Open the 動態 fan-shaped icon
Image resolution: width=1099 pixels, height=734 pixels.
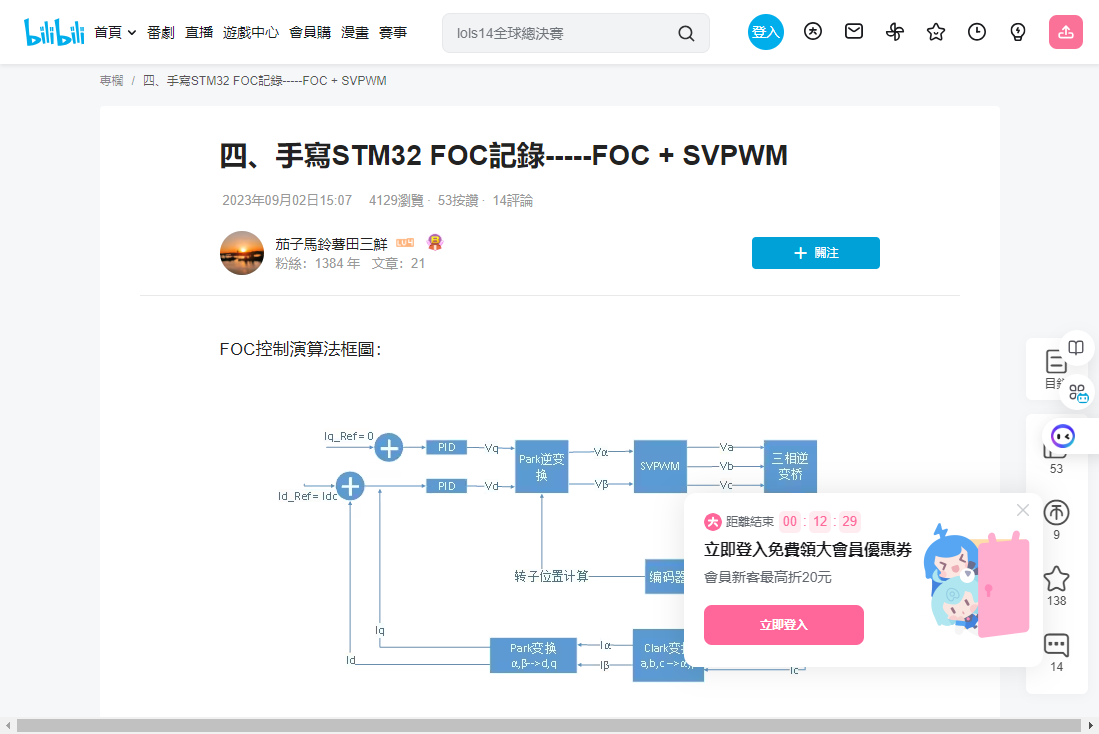coord(895,32)
